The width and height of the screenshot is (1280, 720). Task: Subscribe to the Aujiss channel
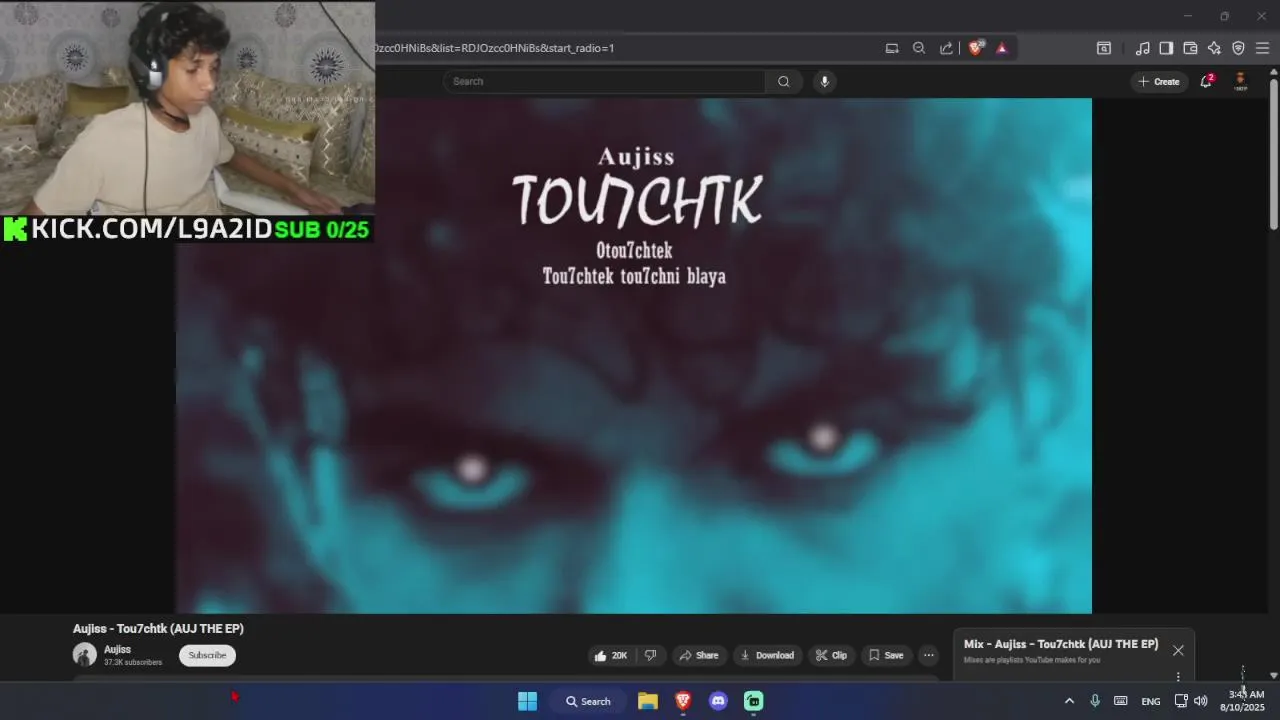pyautogui.click(x=207, y=655)
